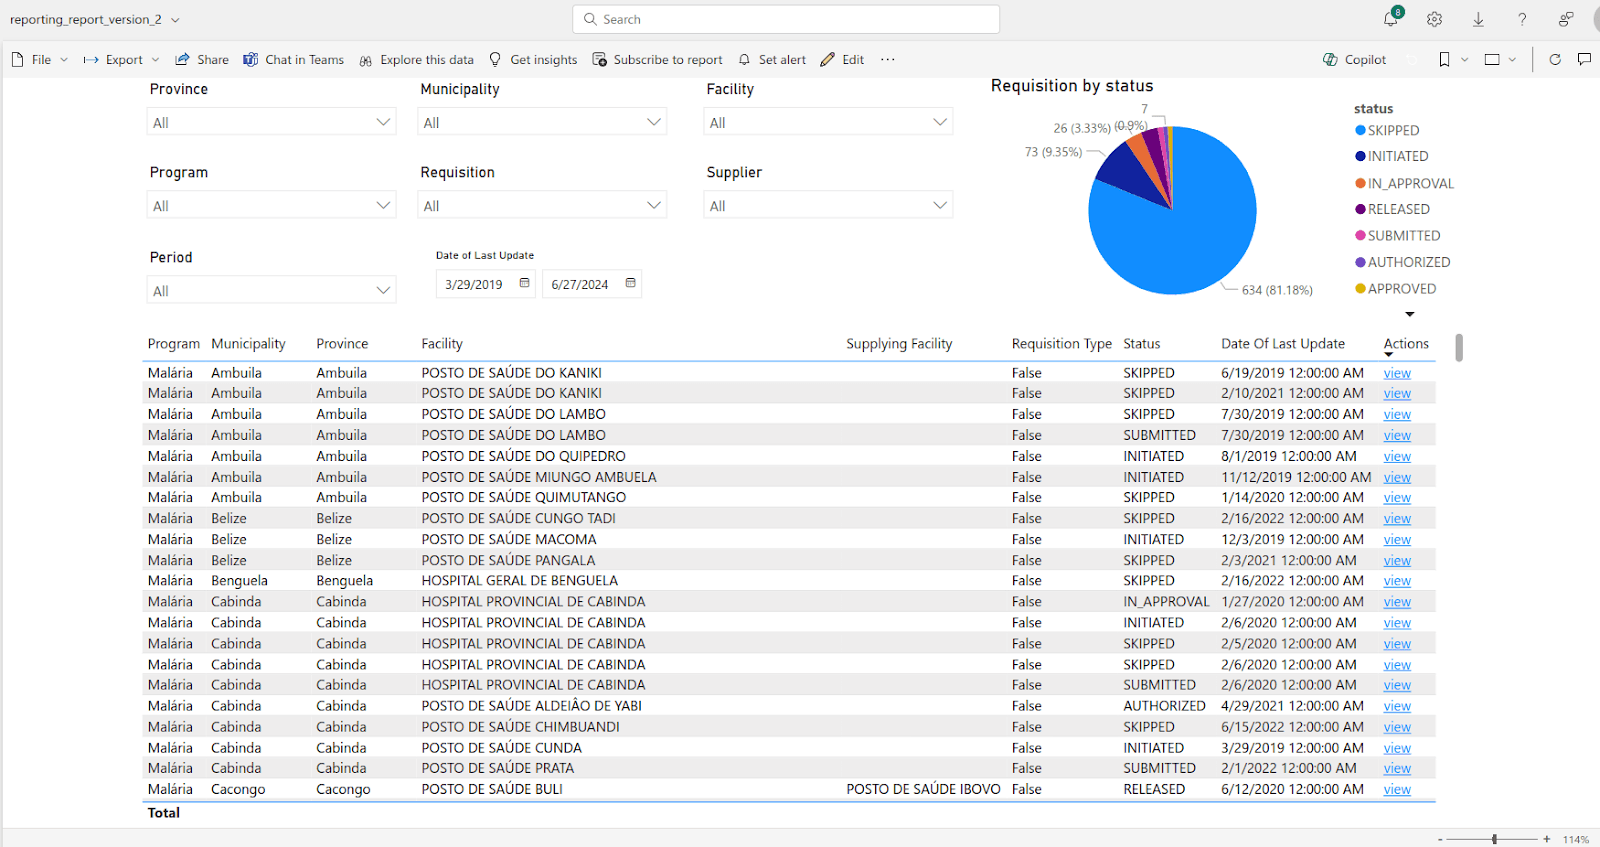Screen dimensions: 1600x847
Task: Click Set alert
Action: pos(772,60)
